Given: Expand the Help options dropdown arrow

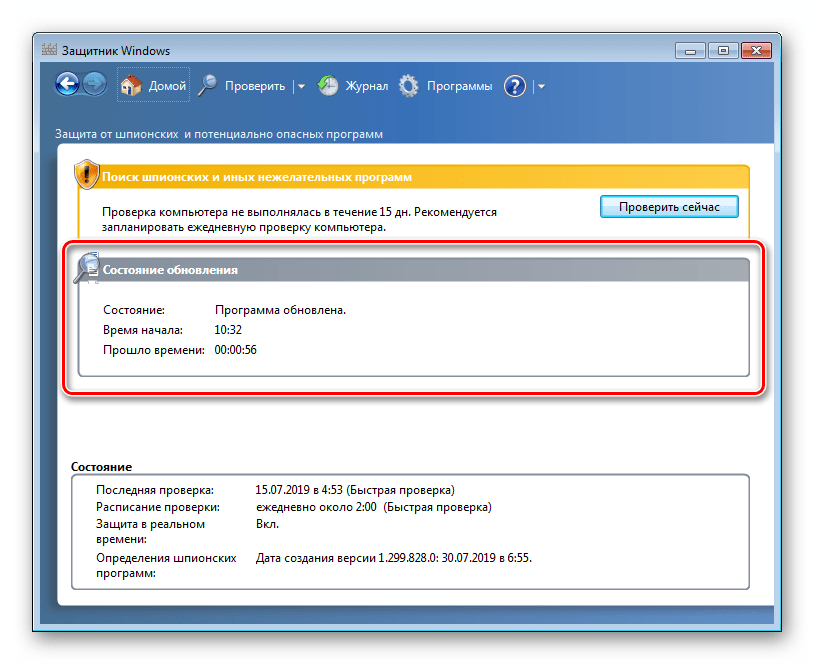Looking at the screenshot, I should tap(541, 87).
